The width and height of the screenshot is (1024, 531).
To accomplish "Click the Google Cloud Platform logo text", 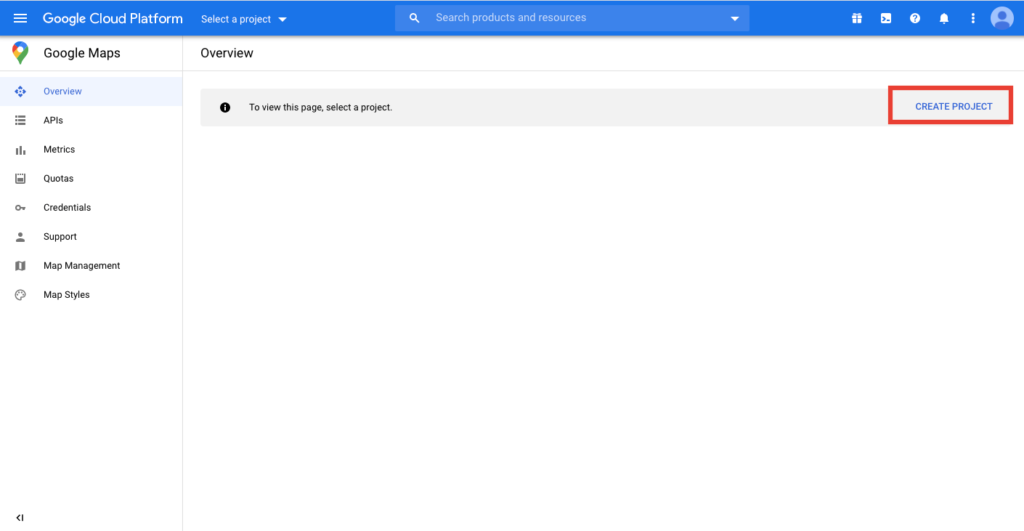I will coord(113,18).
